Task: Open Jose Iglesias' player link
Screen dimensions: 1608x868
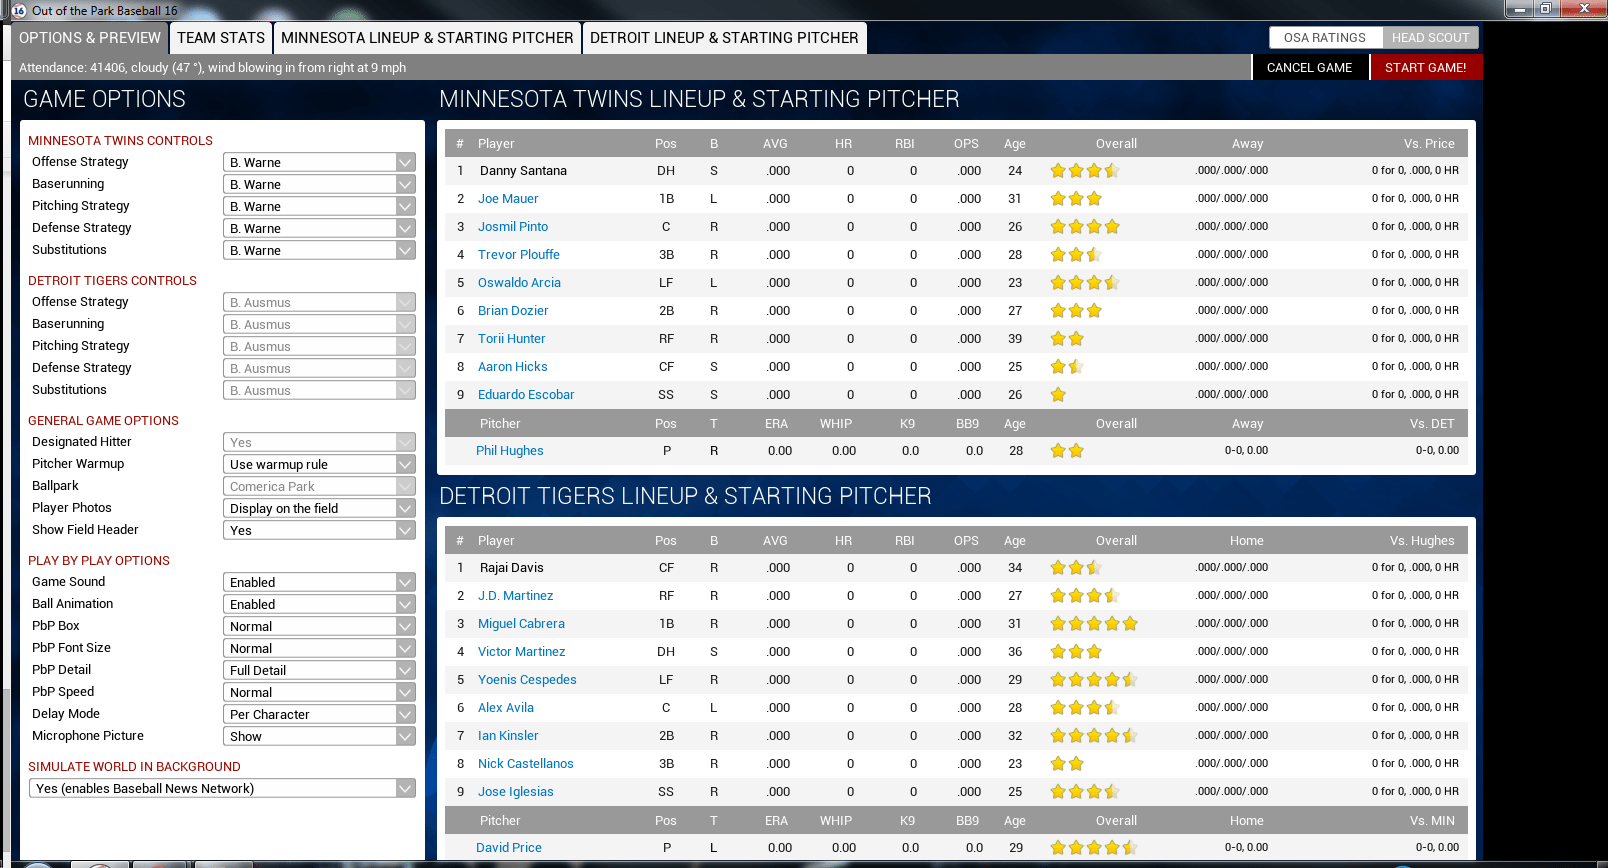Action: [x=516, y=792]
